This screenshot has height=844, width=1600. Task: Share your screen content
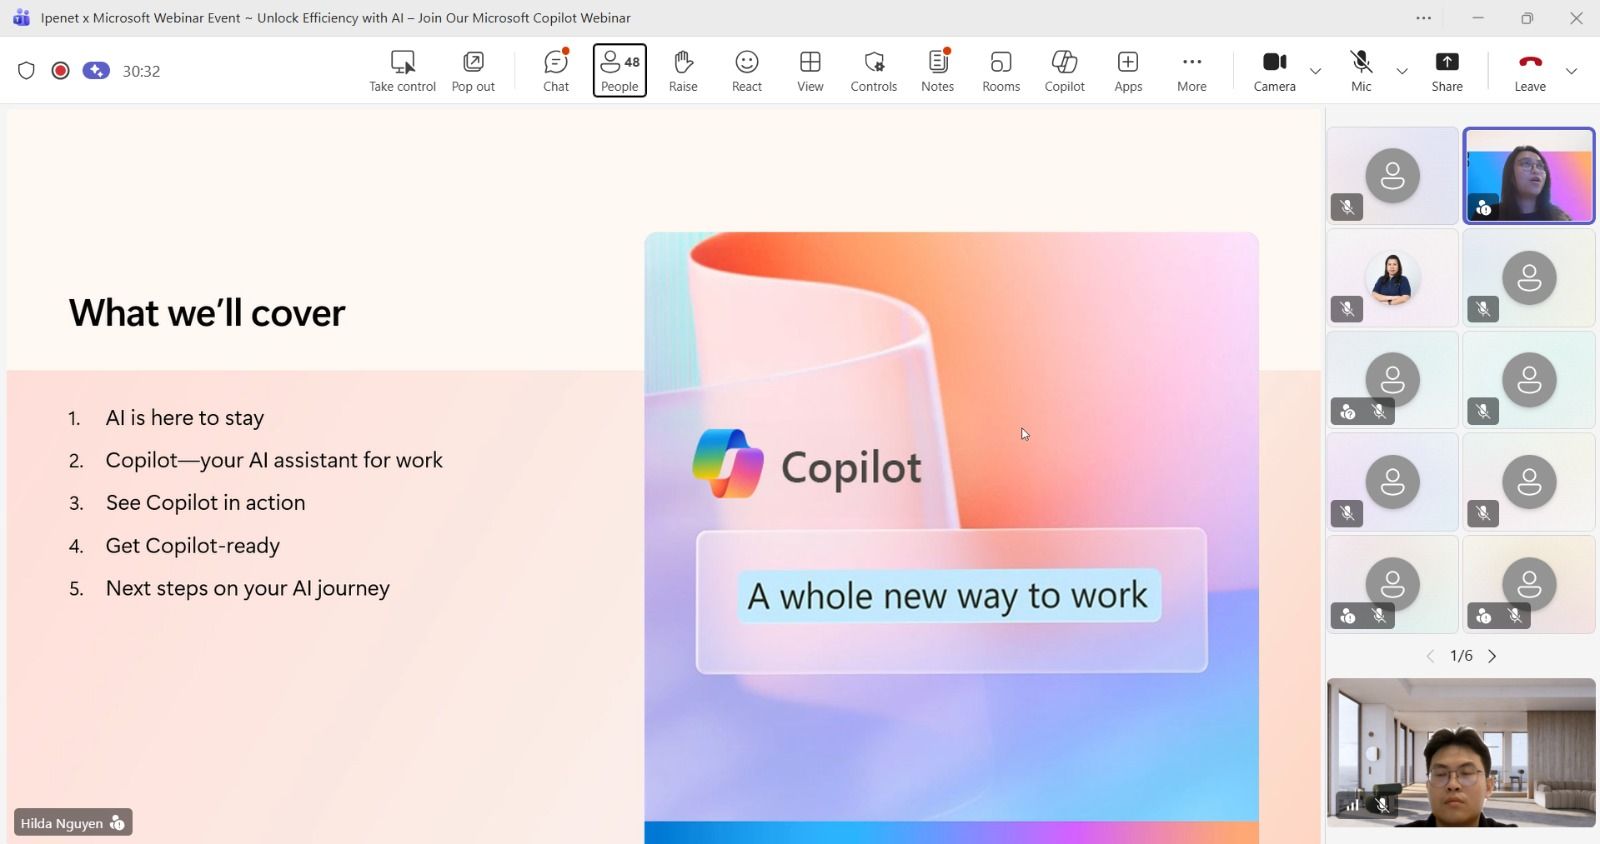(x=1447, y=70)
